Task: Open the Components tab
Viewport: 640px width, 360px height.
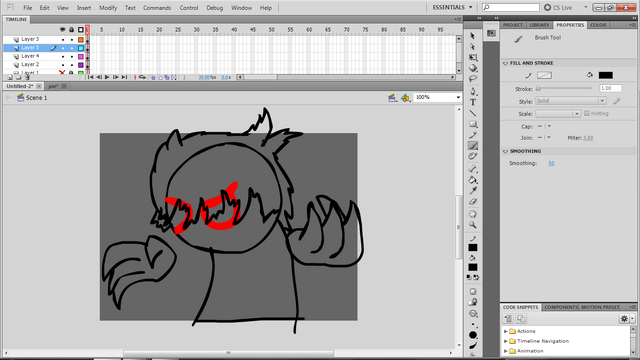Action: tap(561, 307)
